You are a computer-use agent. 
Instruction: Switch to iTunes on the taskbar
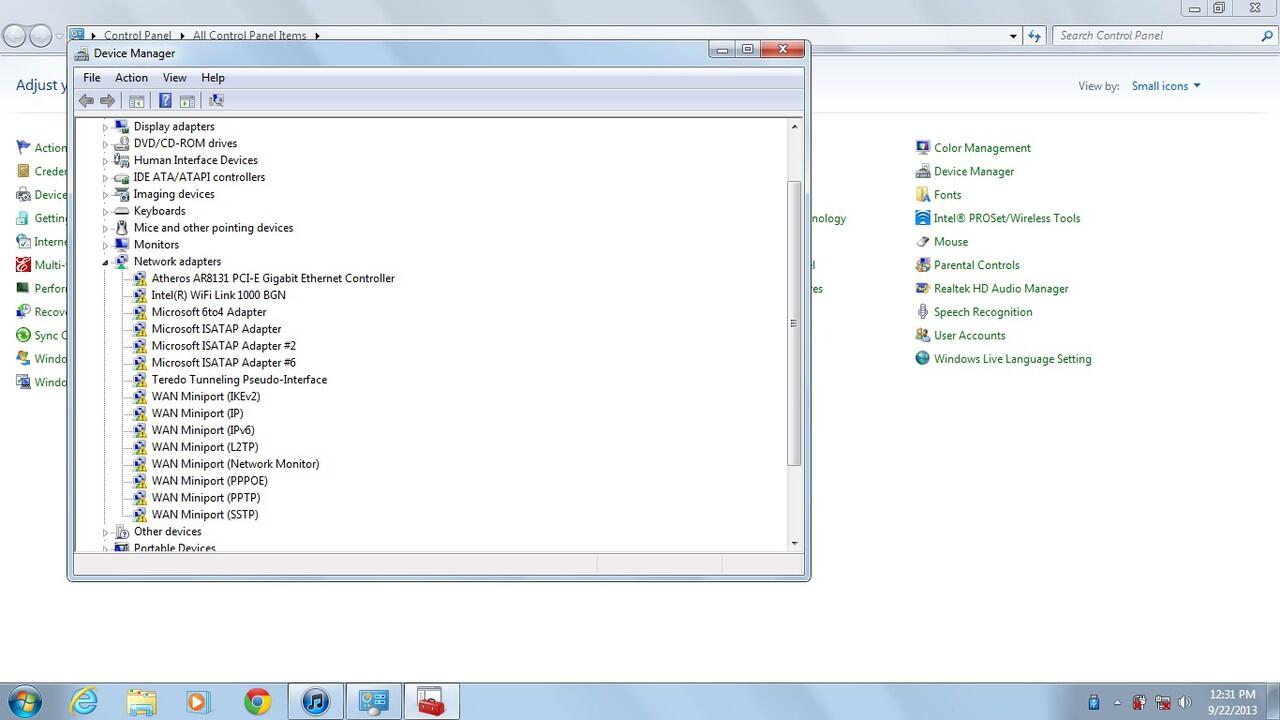(315, 702)
